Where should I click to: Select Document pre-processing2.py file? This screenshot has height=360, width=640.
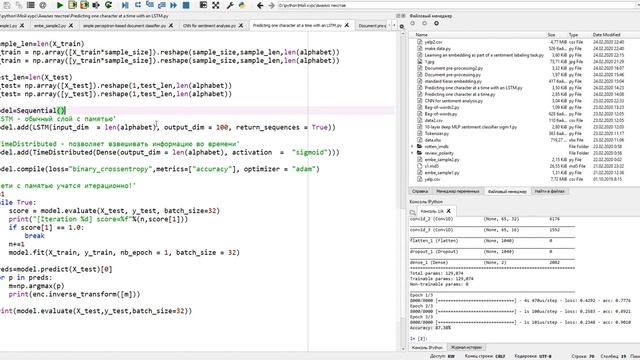tap(453, 68)
